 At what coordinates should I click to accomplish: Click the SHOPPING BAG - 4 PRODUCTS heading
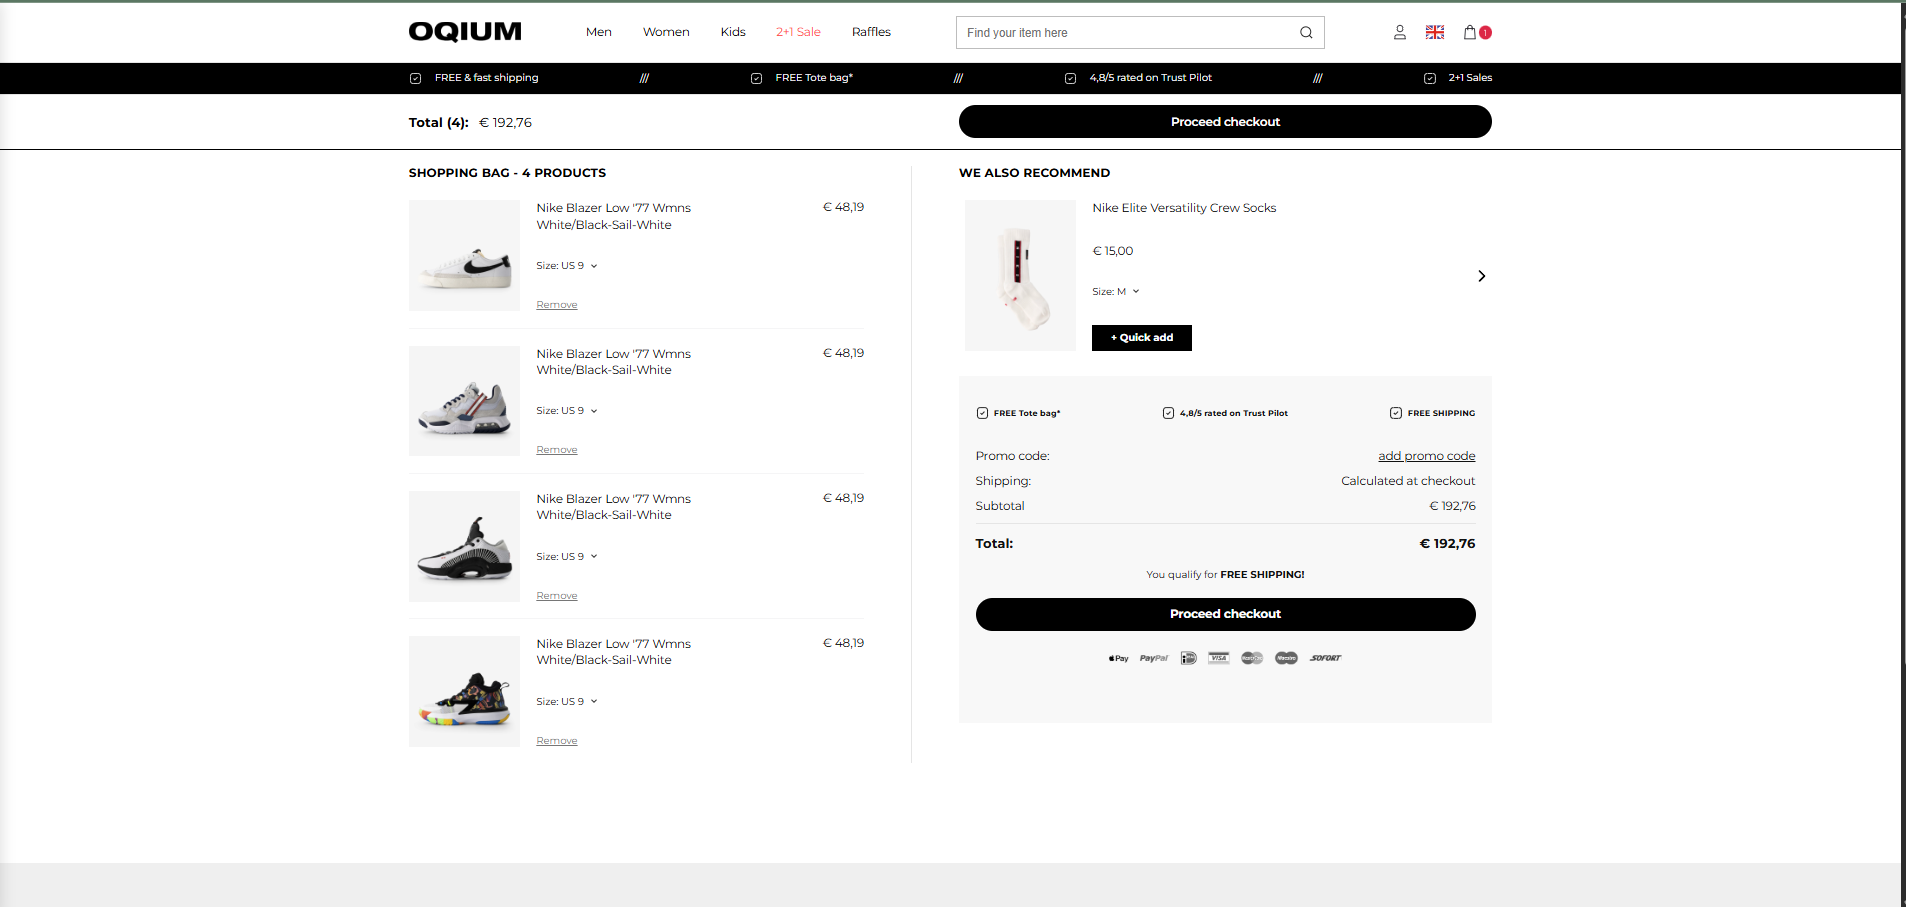507,173
